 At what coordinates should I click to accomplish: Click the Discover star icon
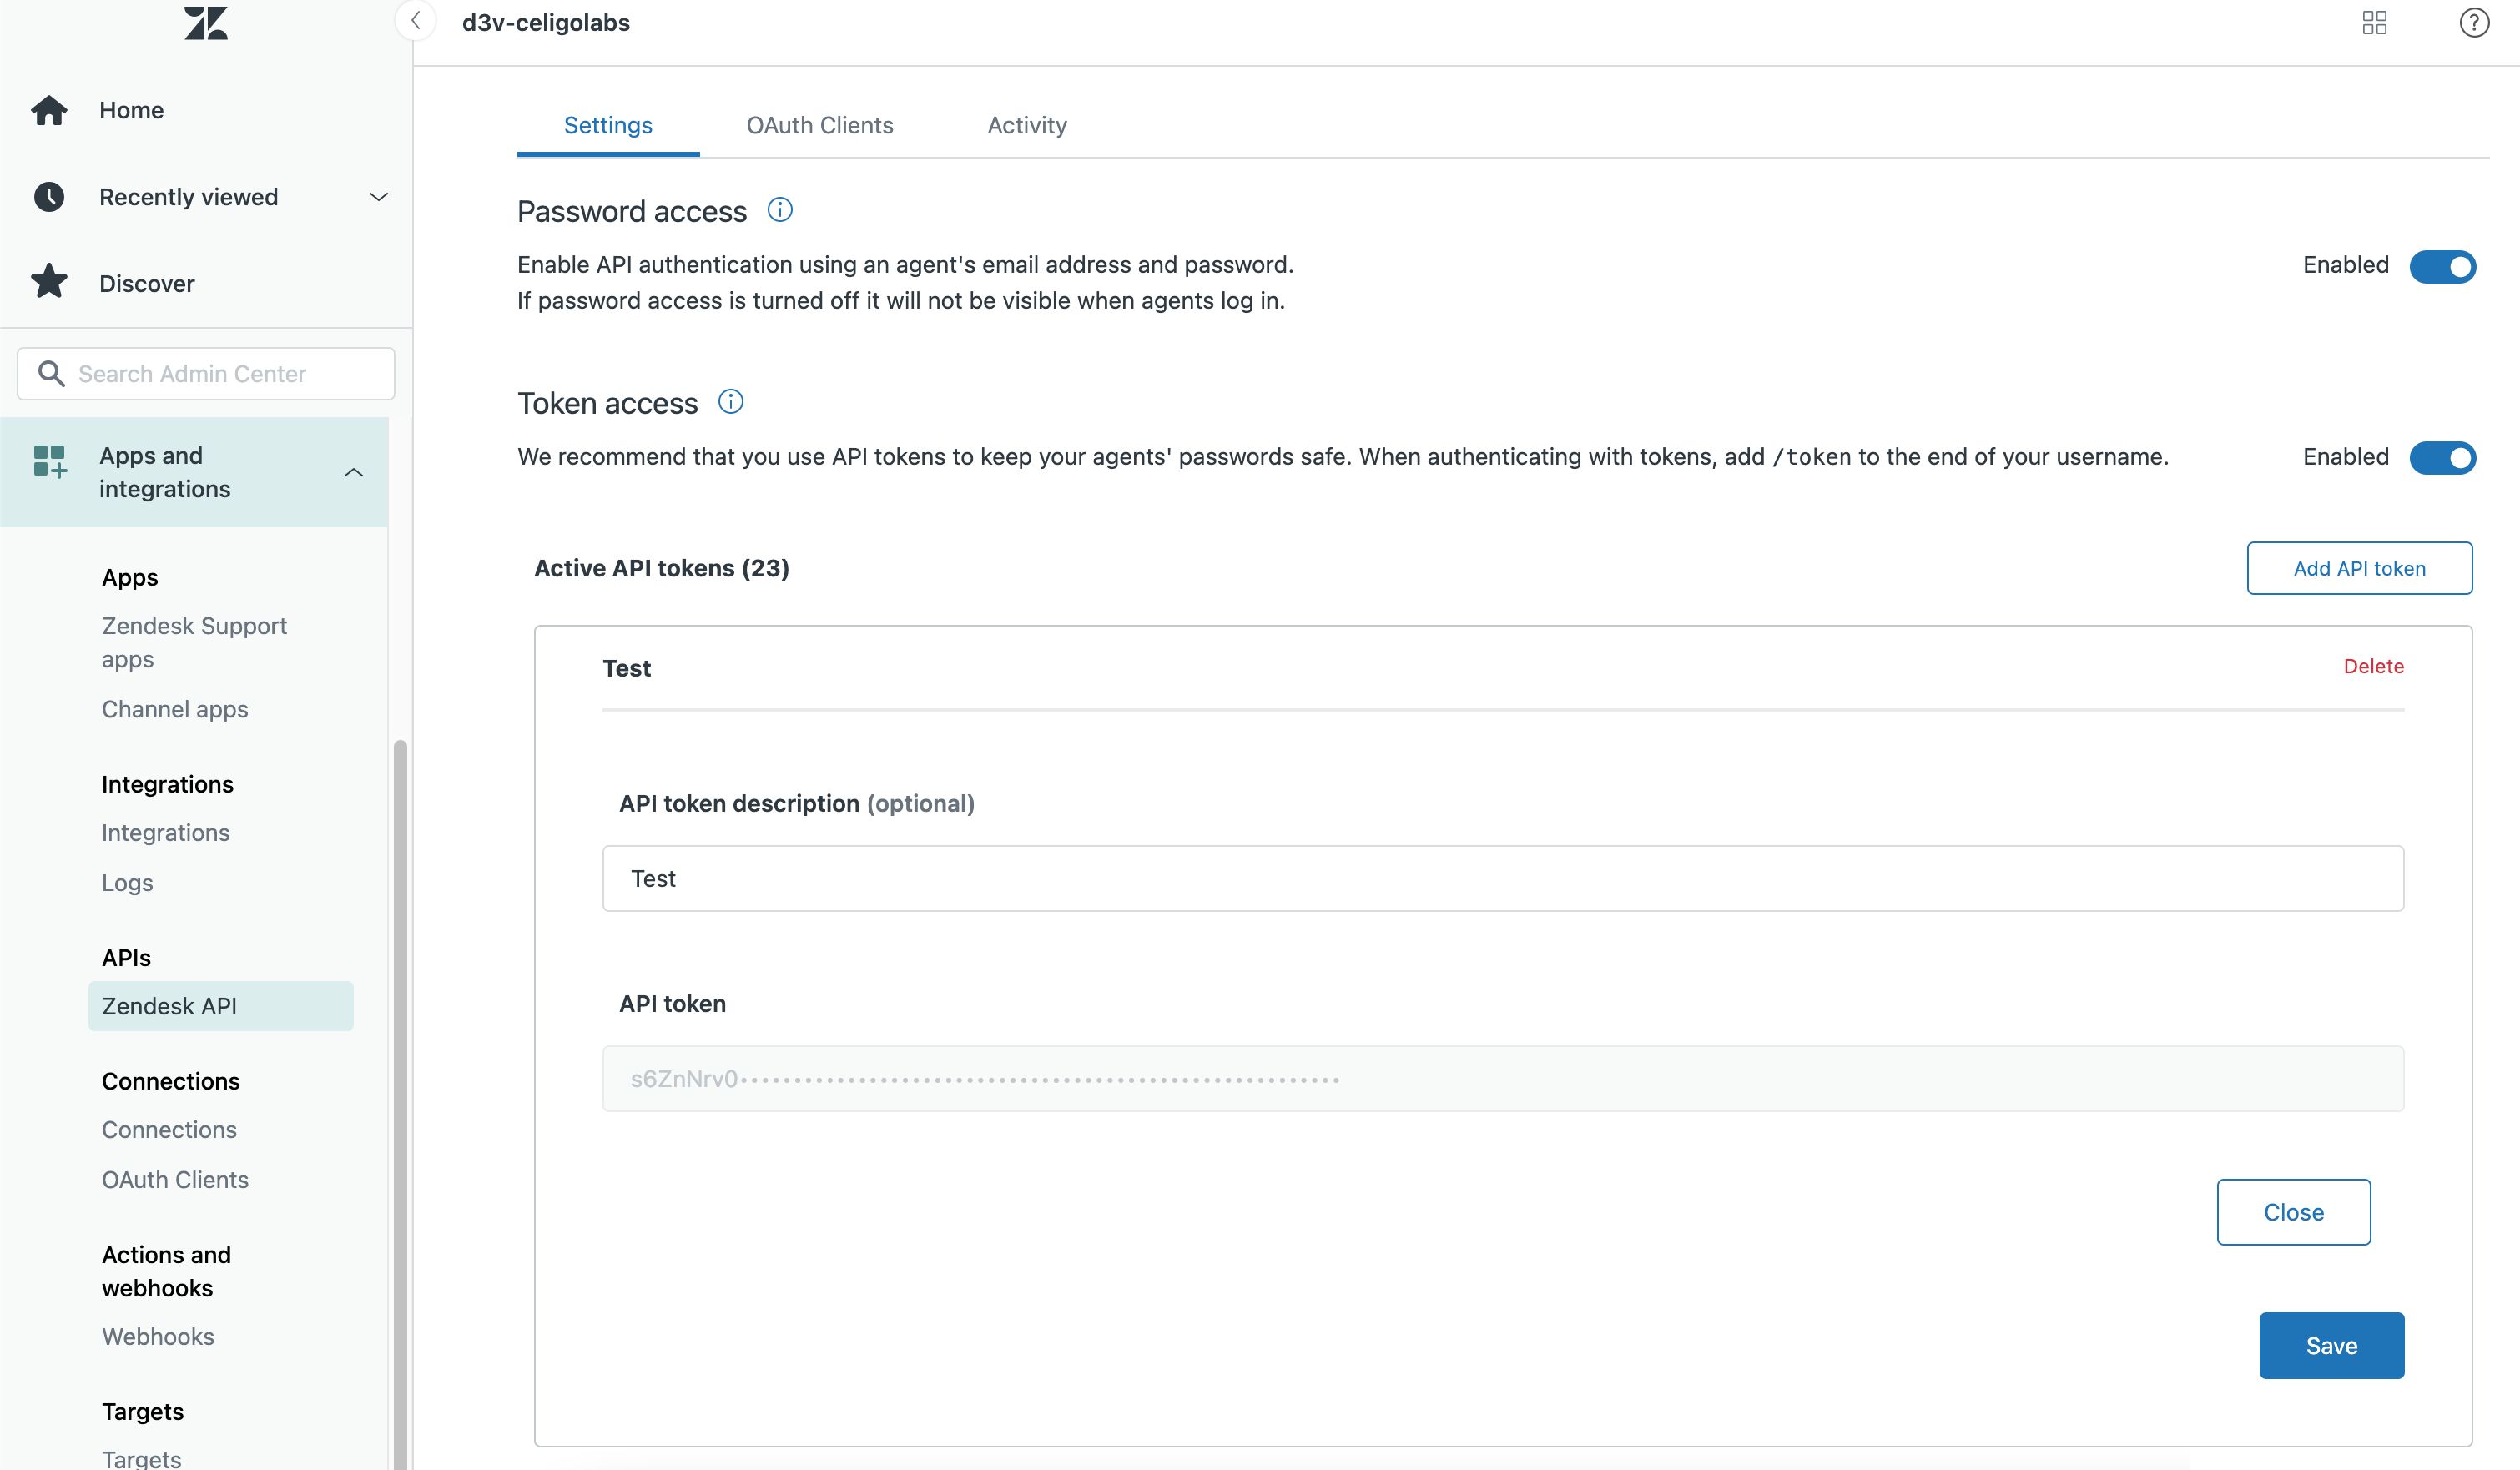point(49,282)
